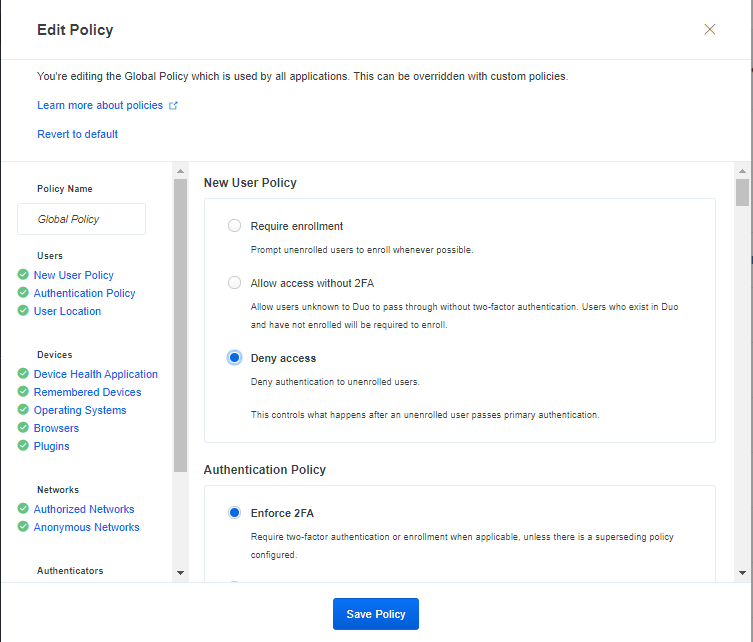Click green checkmark beside Plugins

click(23, 445)
